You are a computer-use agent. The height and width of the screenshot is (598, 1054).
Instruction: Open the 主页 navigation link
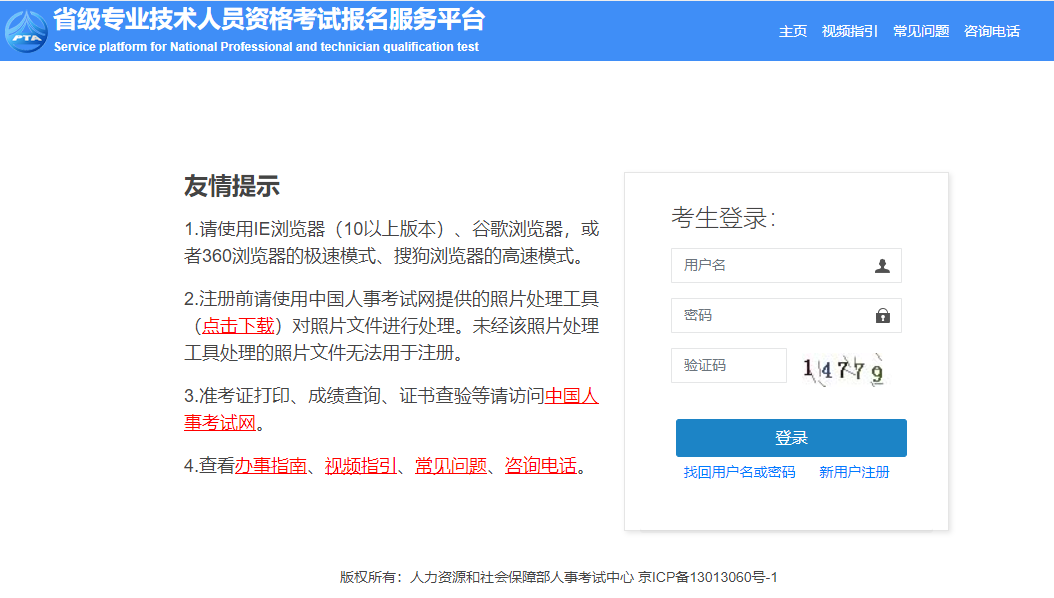(x=793, y=31)
